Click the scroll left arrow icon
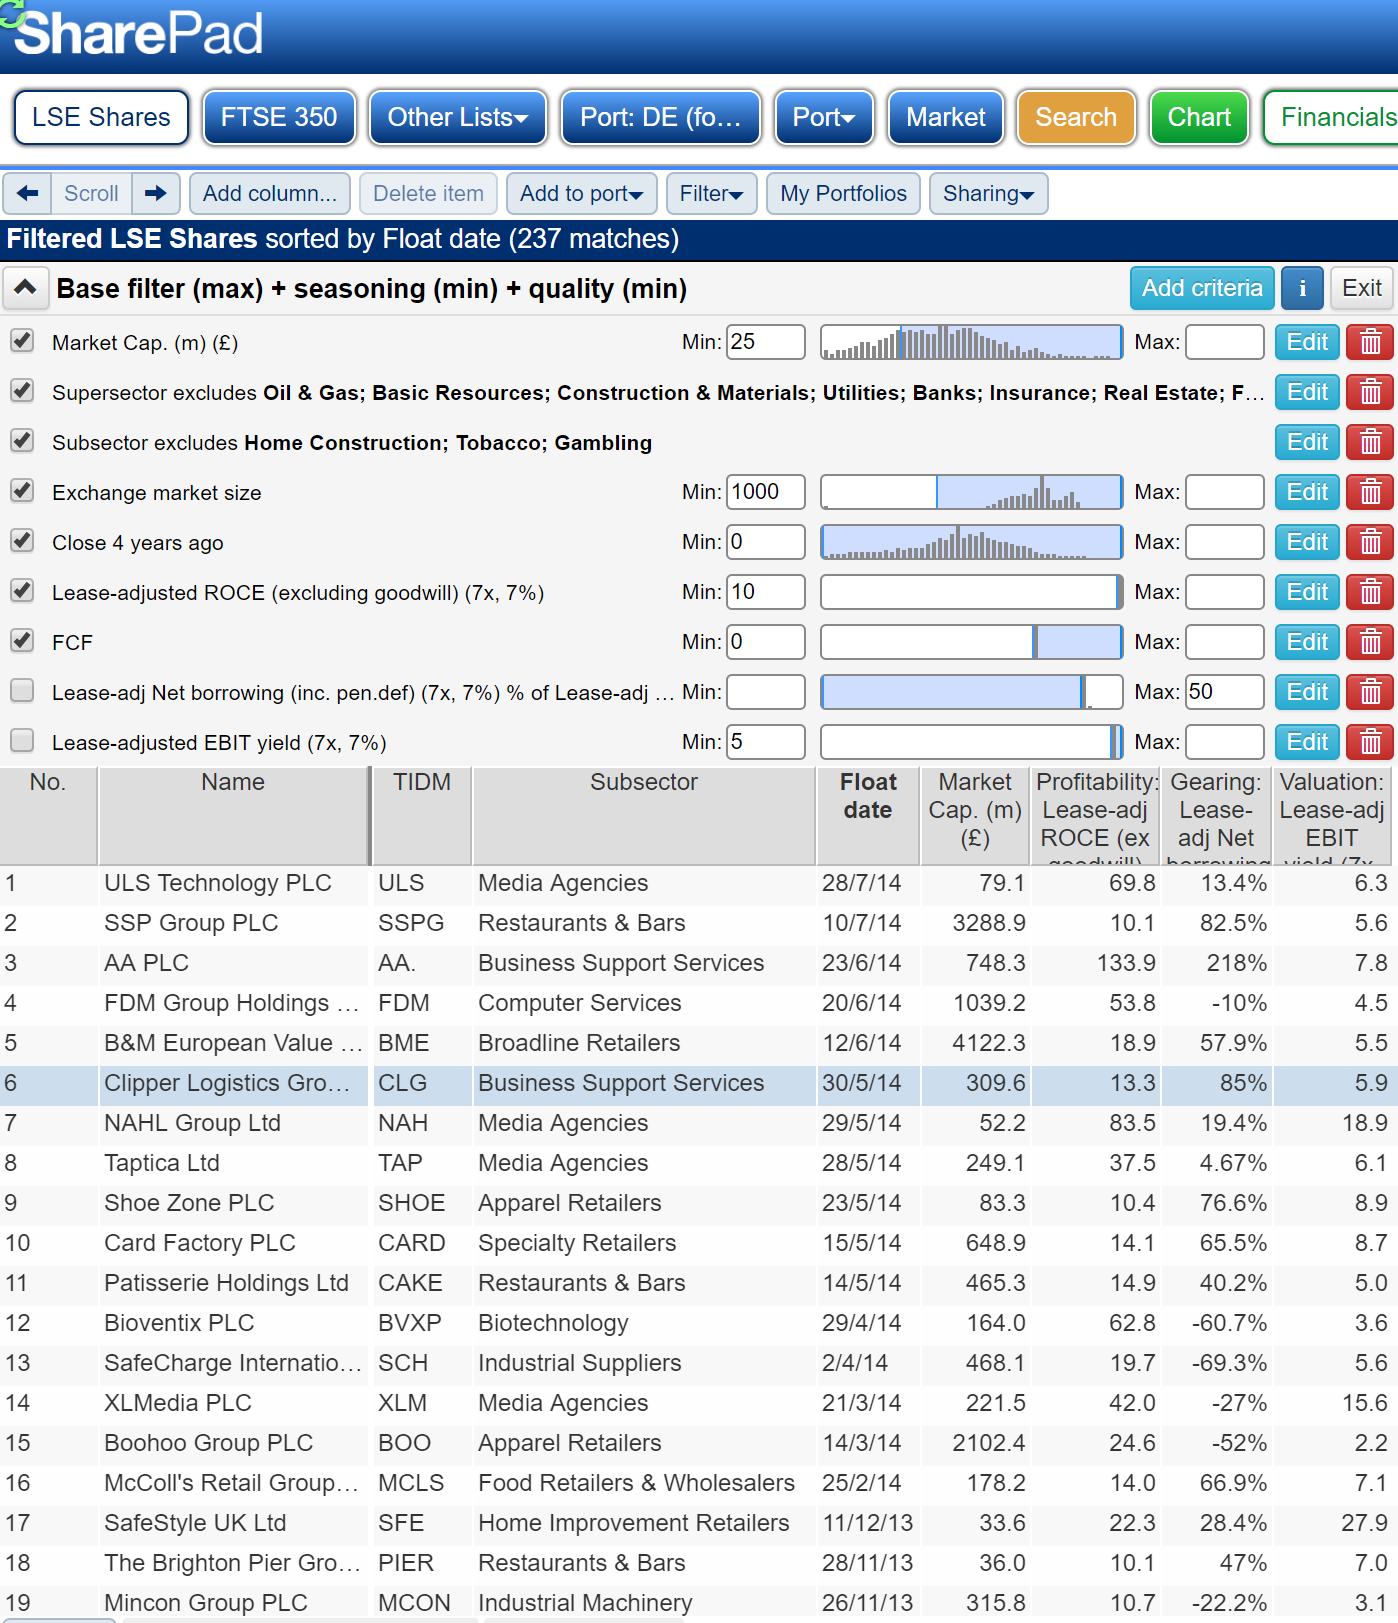1398x1623 pixels. point(27,193)
